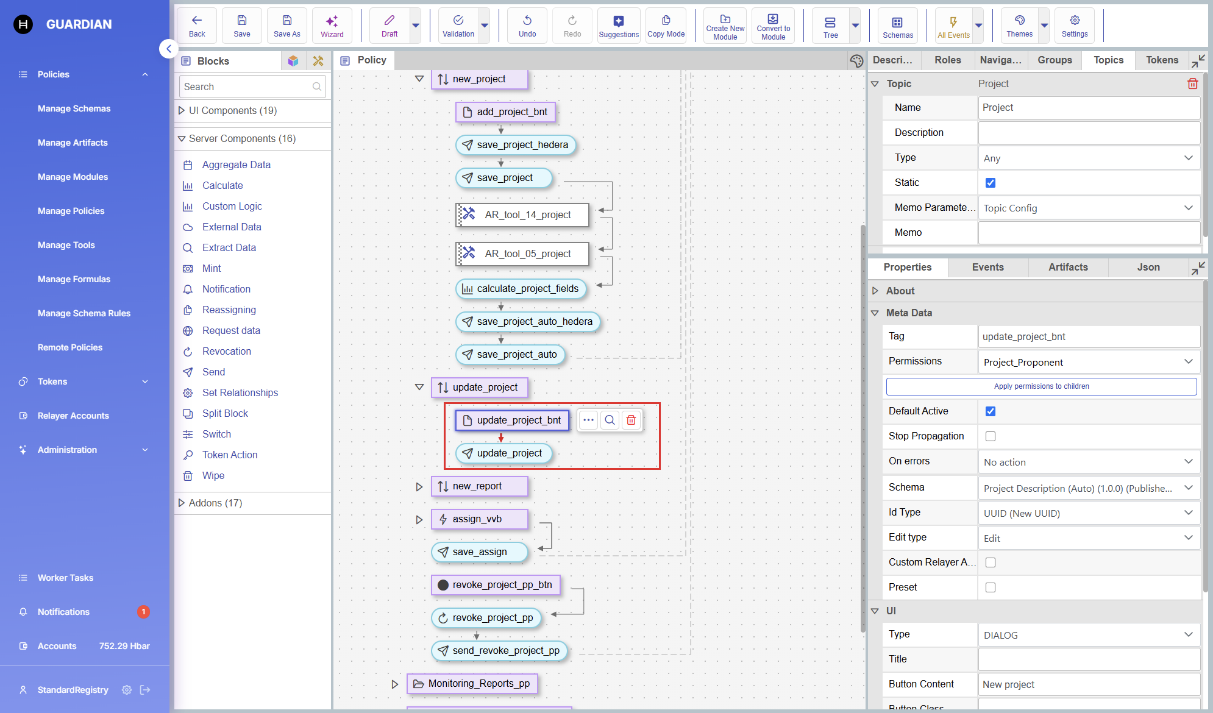The height and width of the screenshot is (713, 1213).
Task: Click the Search blocks input field
Action: pos(246,87)
